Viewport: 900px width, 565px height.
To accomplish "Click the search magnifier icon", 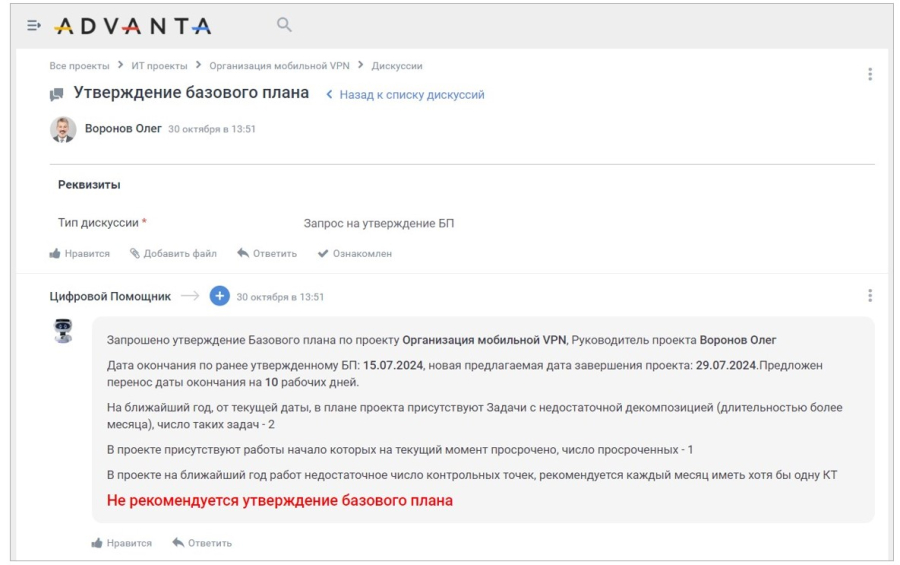I will 284,25.
